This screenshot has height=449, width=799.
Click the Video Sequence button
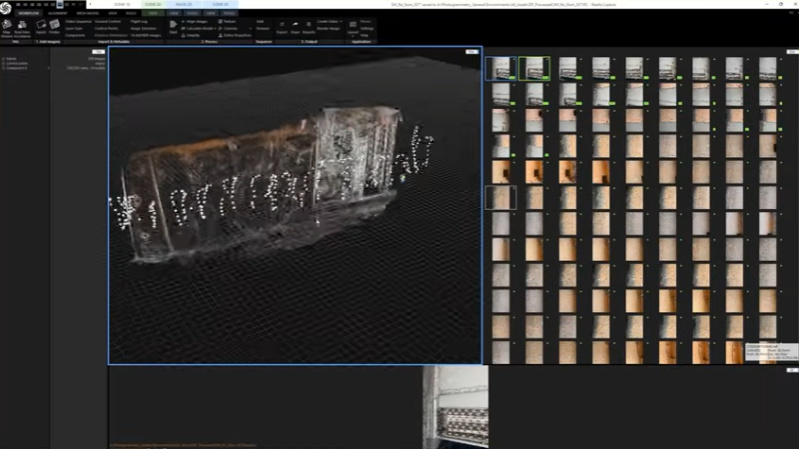coord(78,20)
